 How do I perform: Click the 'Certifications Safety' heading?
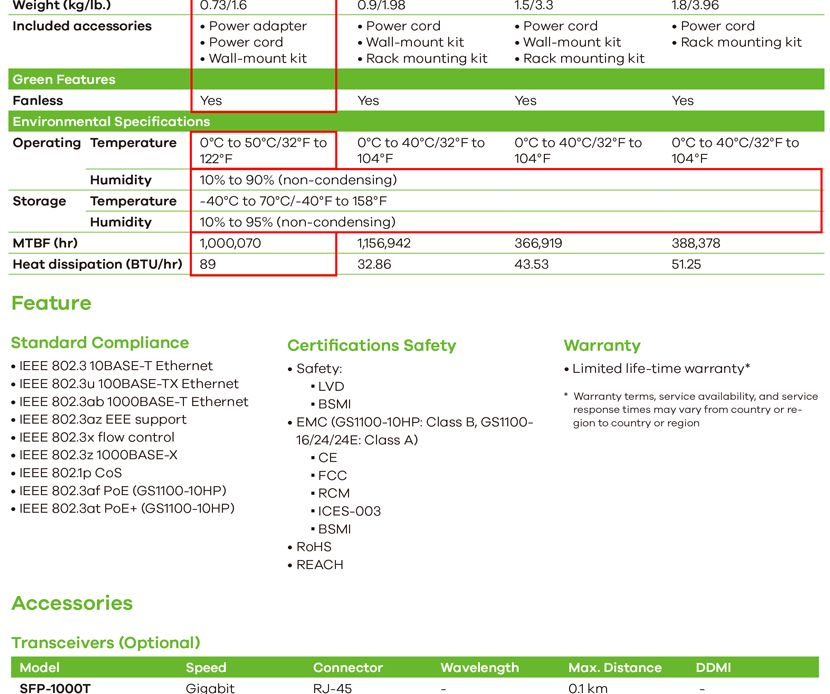tap(372, 346)
